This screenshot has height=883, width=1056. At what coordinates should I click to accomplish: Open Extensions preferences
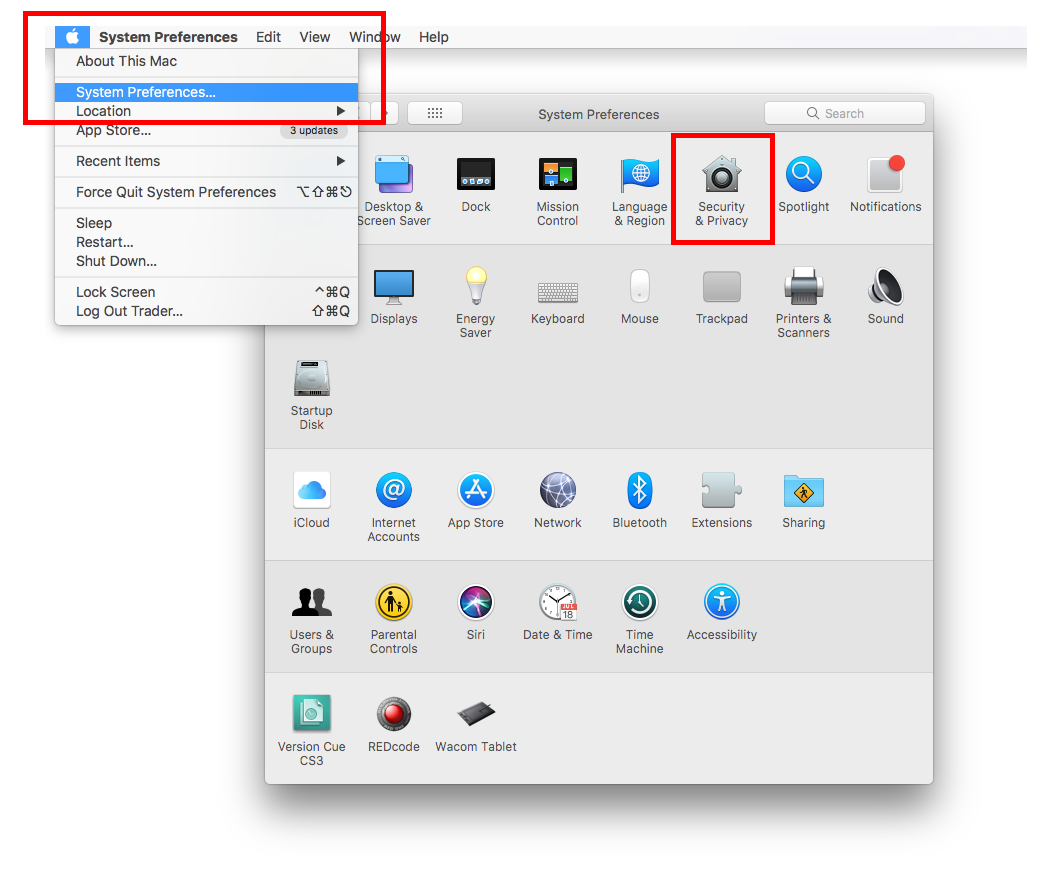pos(722,500)
